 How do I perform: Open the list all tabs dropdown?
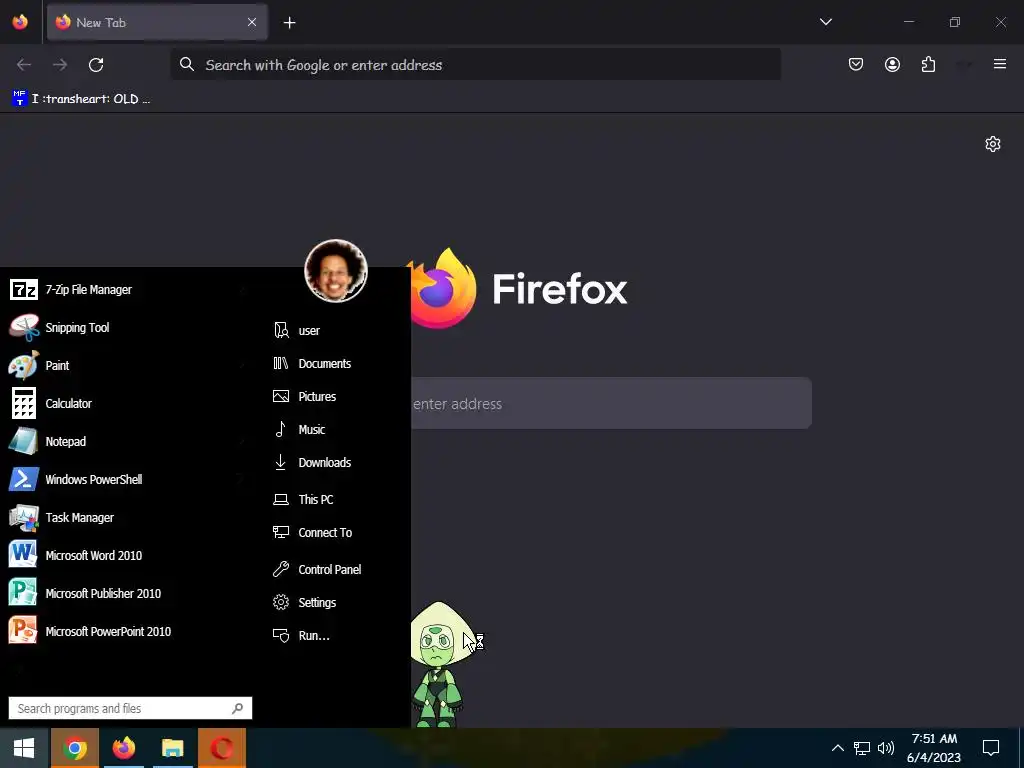coord(825,22)
